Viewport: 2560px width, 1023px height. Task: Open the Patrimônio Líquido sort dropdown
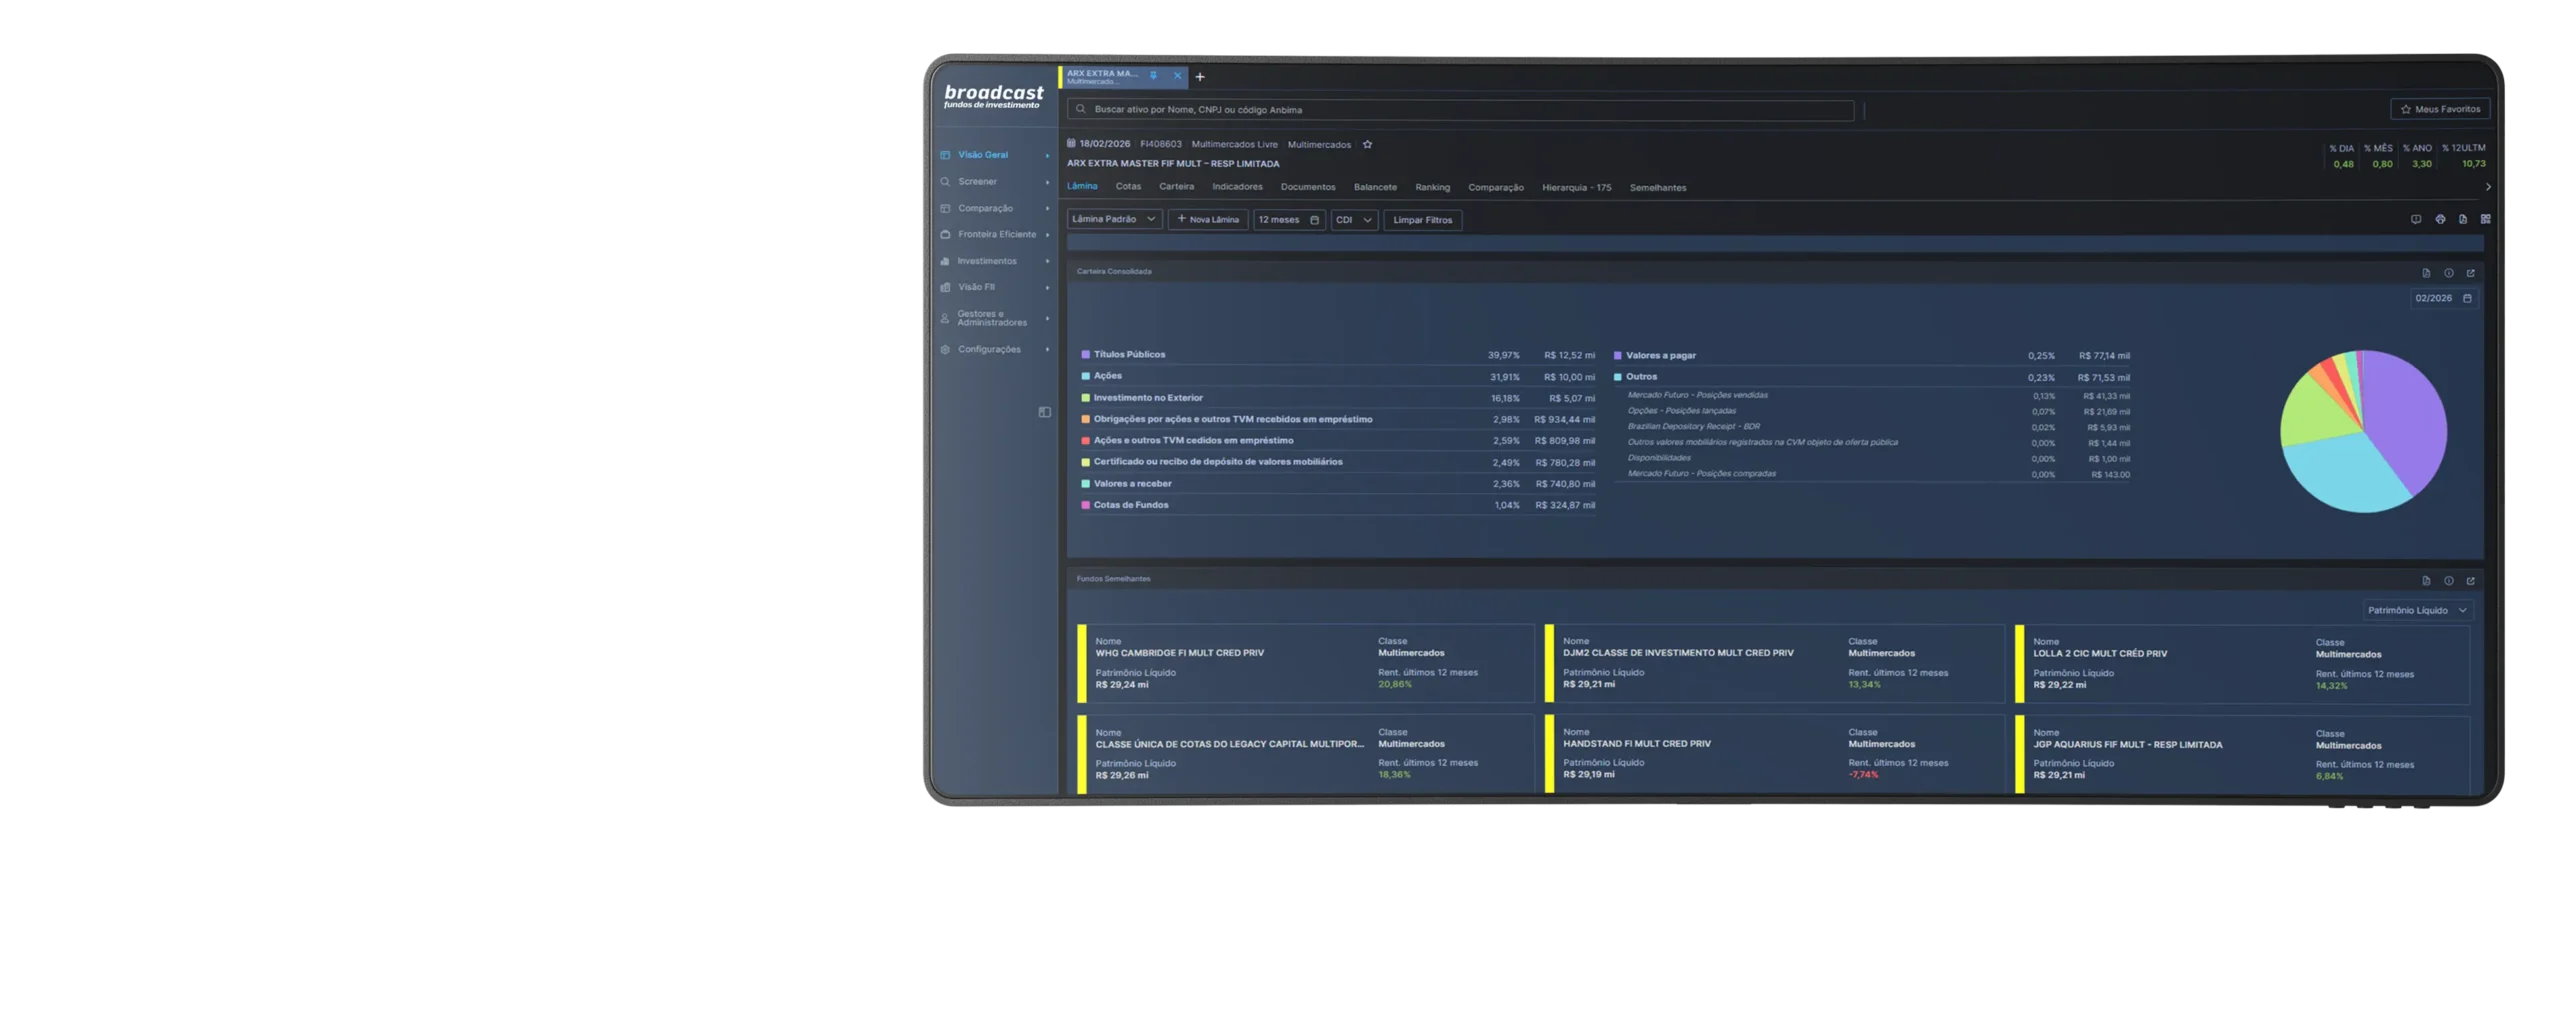2416,610
